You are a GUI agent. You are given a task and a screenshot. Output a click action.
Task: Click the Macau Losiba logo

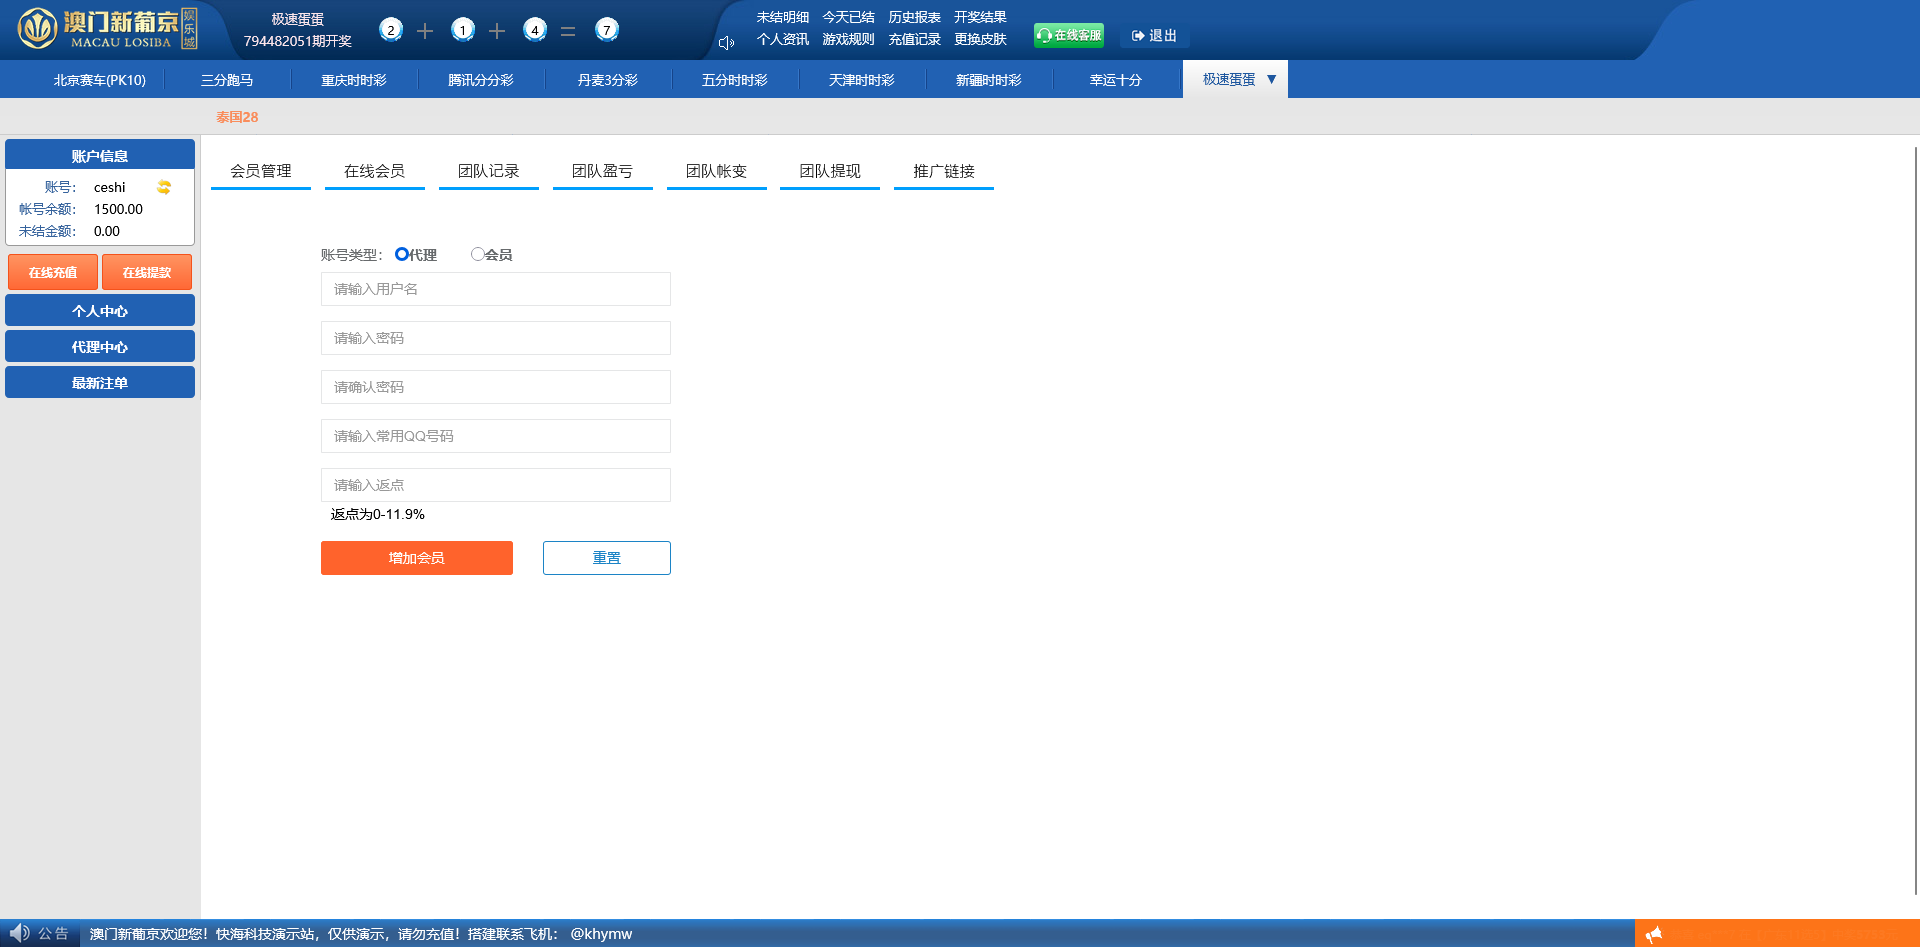[x=107, y=29]
